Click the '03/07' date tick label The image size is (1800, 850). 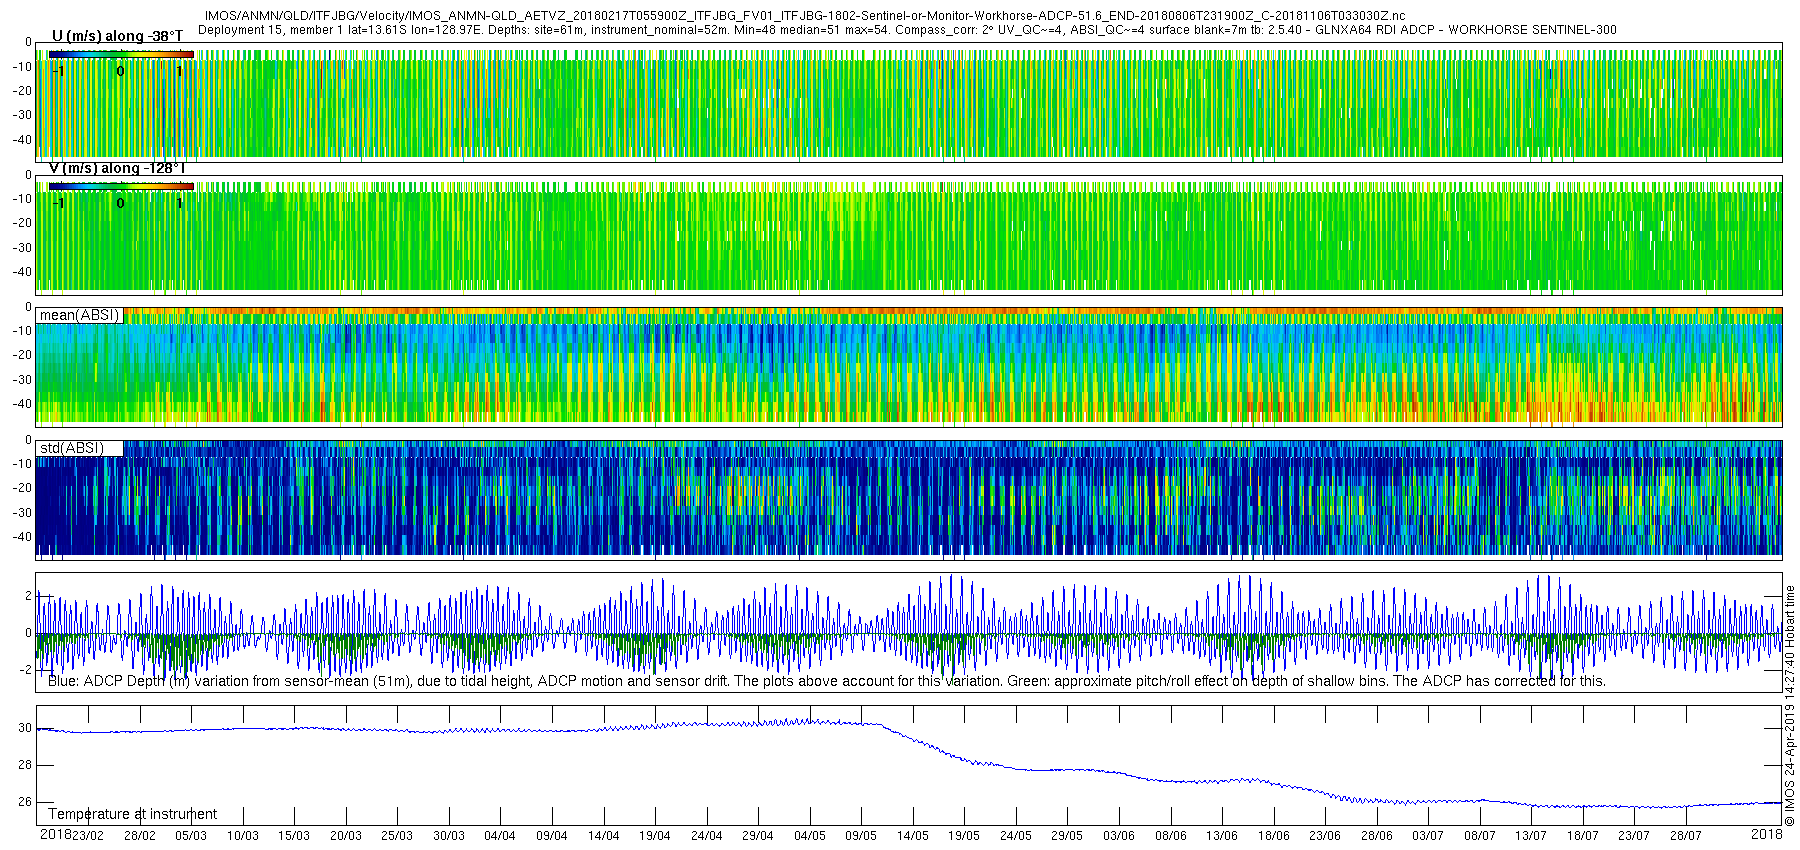1428,835
